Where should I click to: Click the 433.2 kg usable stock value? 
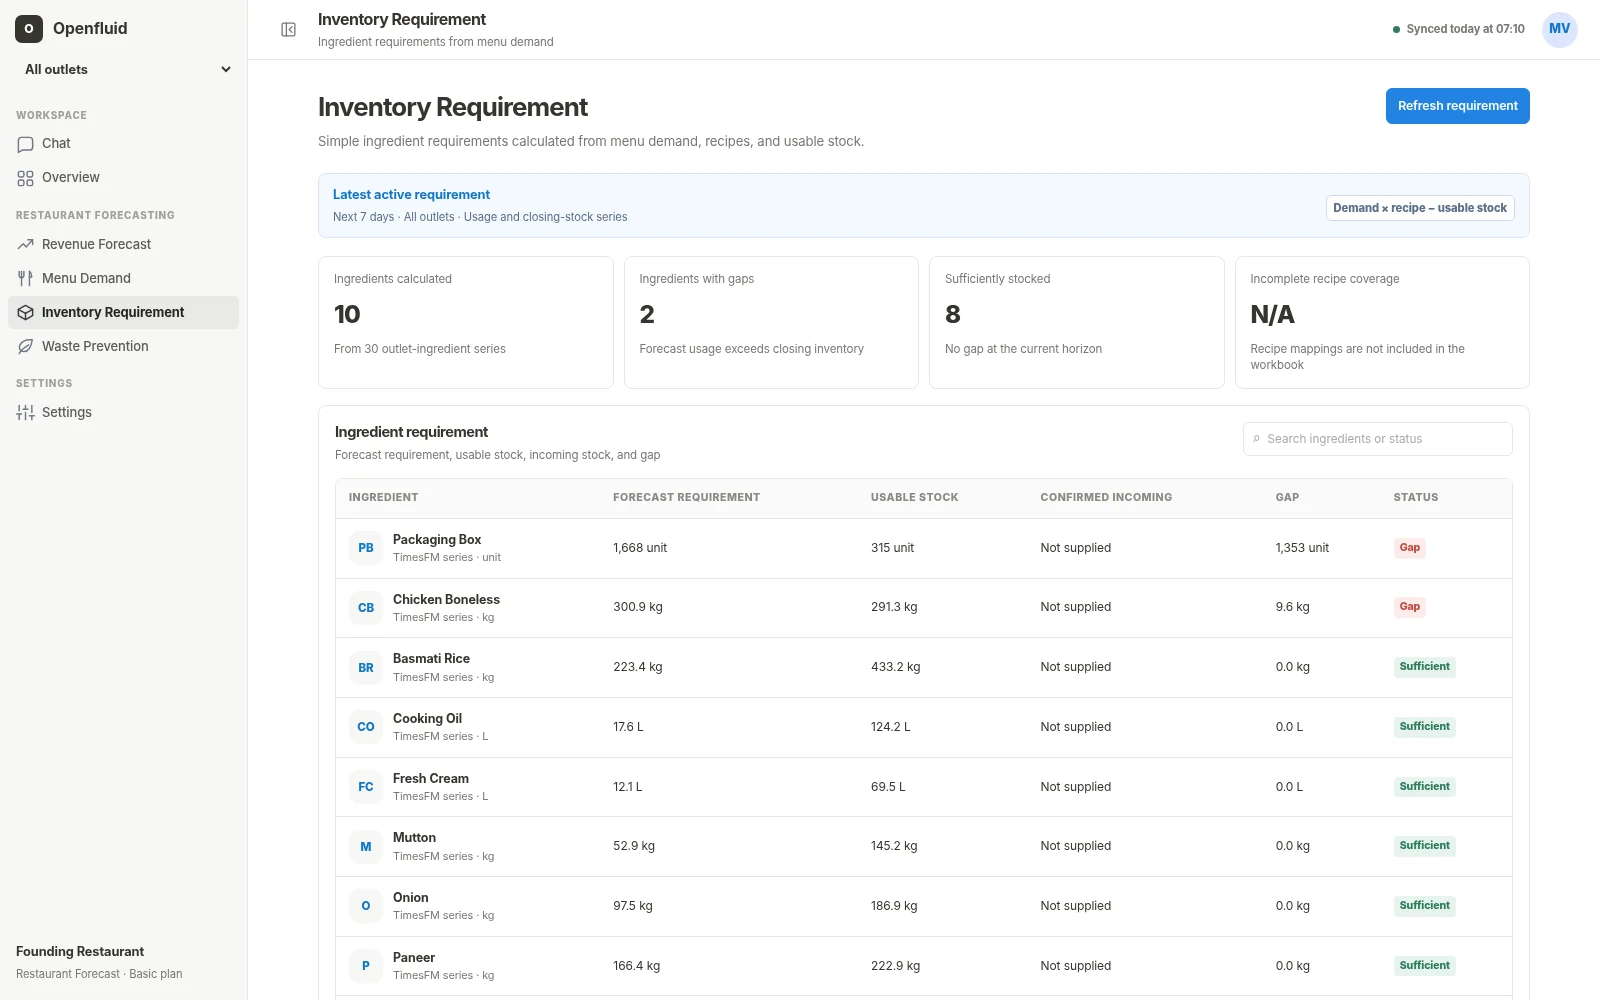(x=895, y=667)
